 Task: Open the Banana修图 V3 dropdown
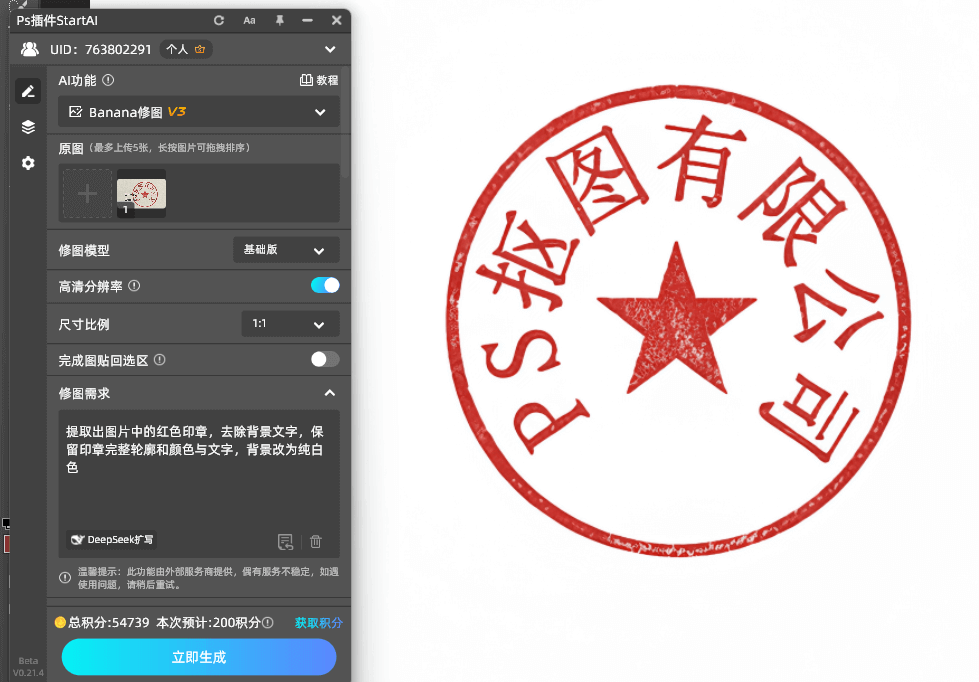pyautogui.click(x=198, y=112)
